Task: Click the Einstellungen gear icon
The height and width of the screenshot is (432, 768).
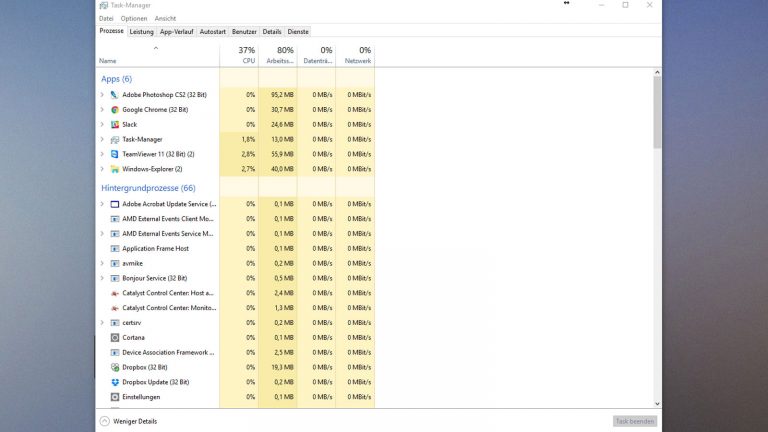Action: pyautogui.click(x=115, y=397)
